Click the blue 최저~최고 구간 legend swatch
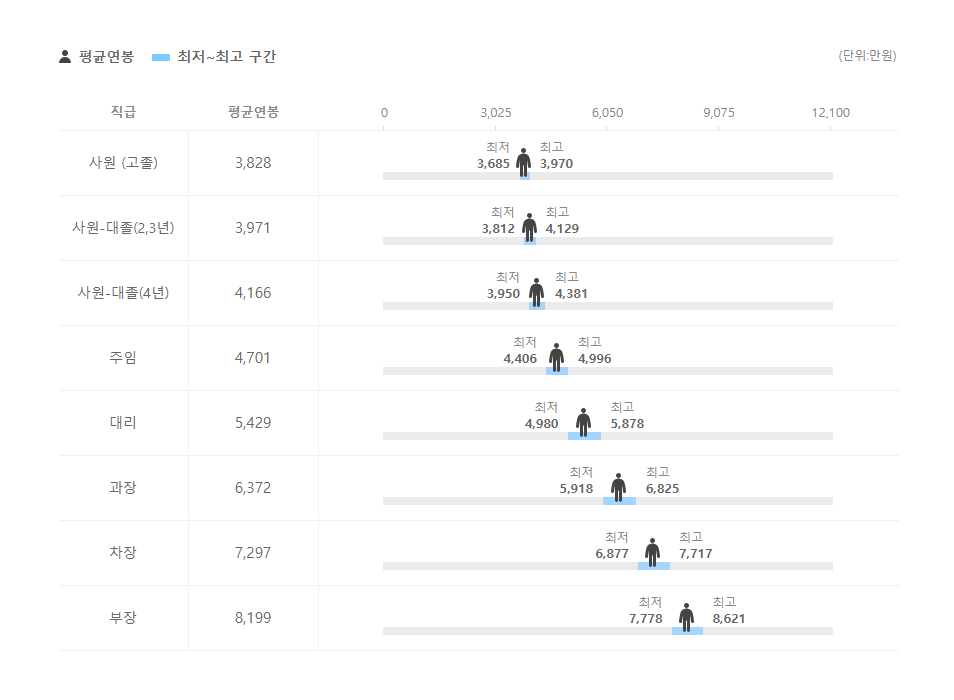The width and height of the screenshot is (954, 700). tap(161, 57)
